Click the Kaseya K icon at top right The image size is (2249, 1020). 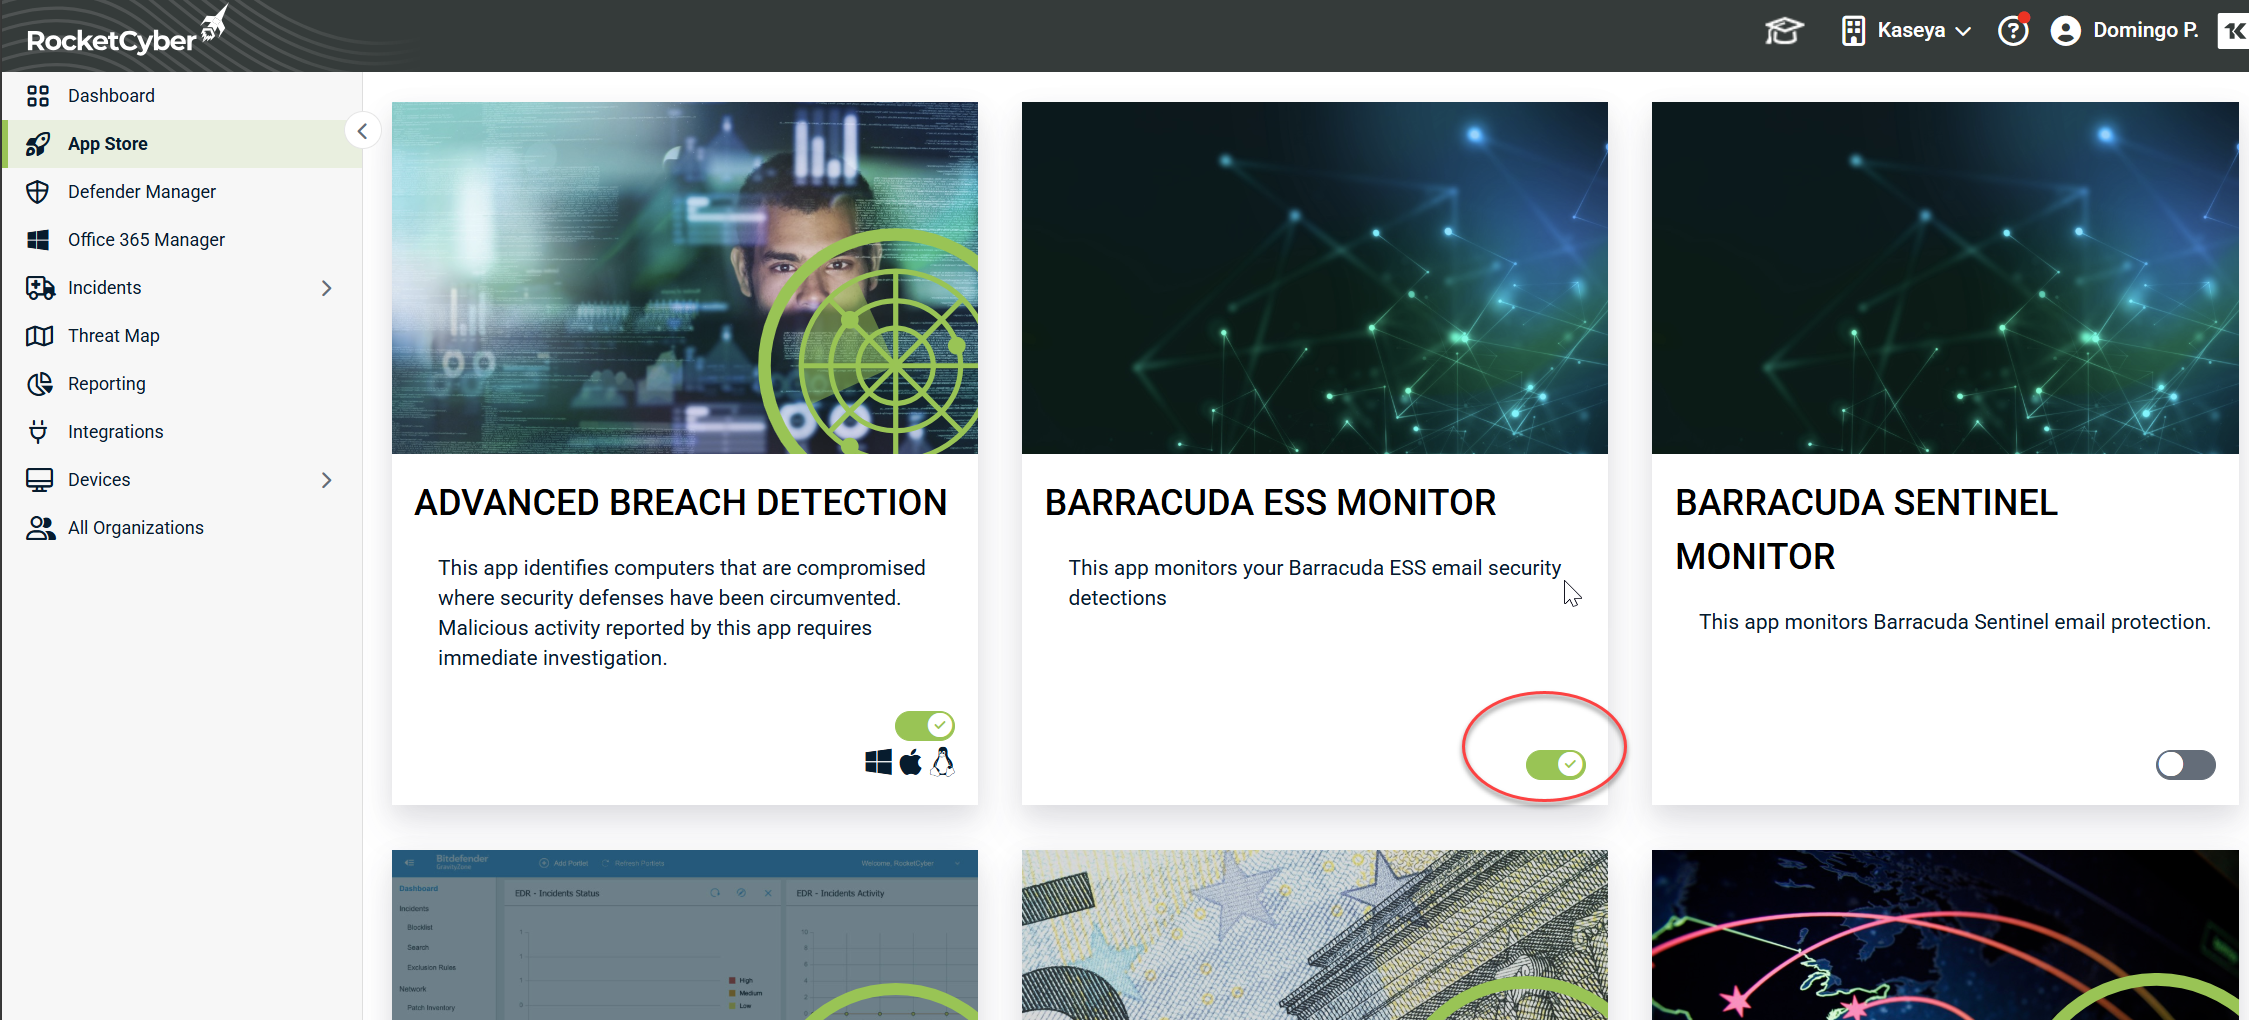click(x=2233, y=31)
